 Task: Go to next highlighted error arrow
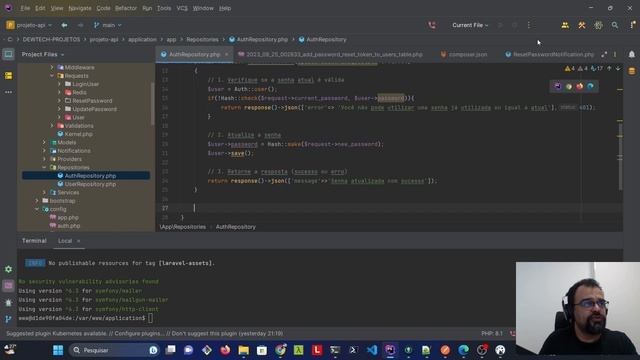pos(618,69)
